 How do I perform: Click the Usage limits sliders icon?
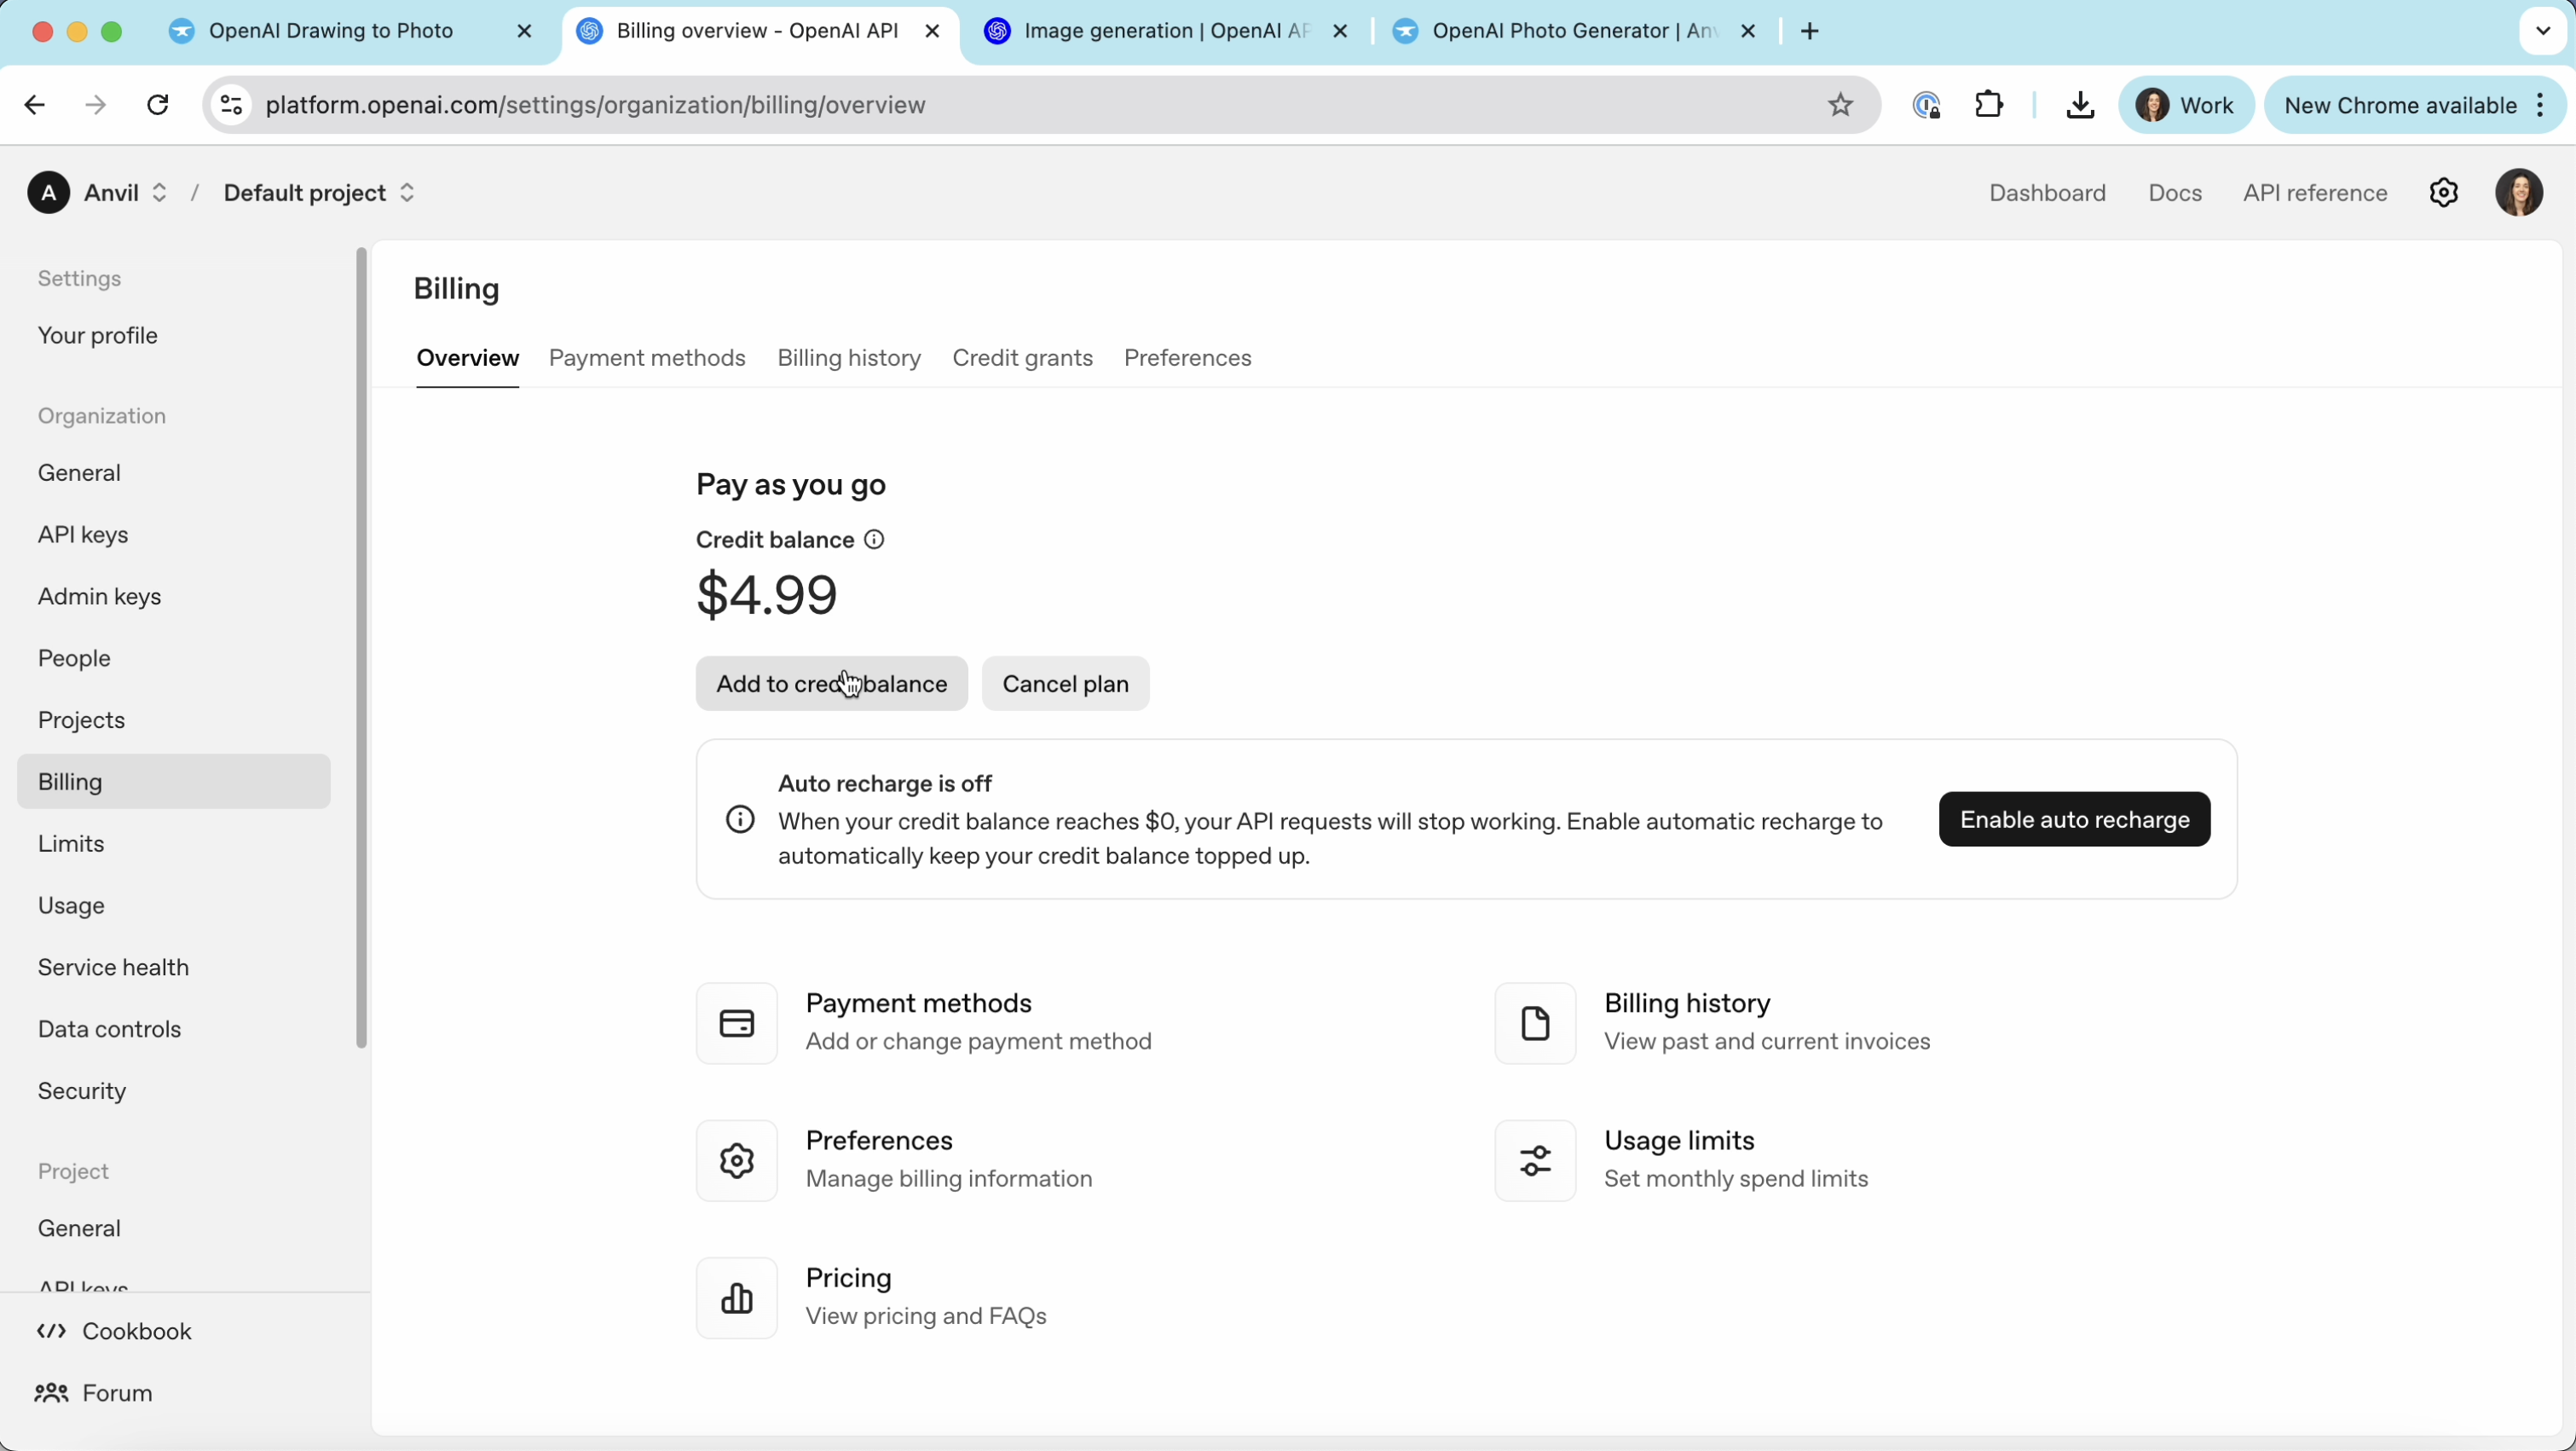[x=1535, y=1162]
